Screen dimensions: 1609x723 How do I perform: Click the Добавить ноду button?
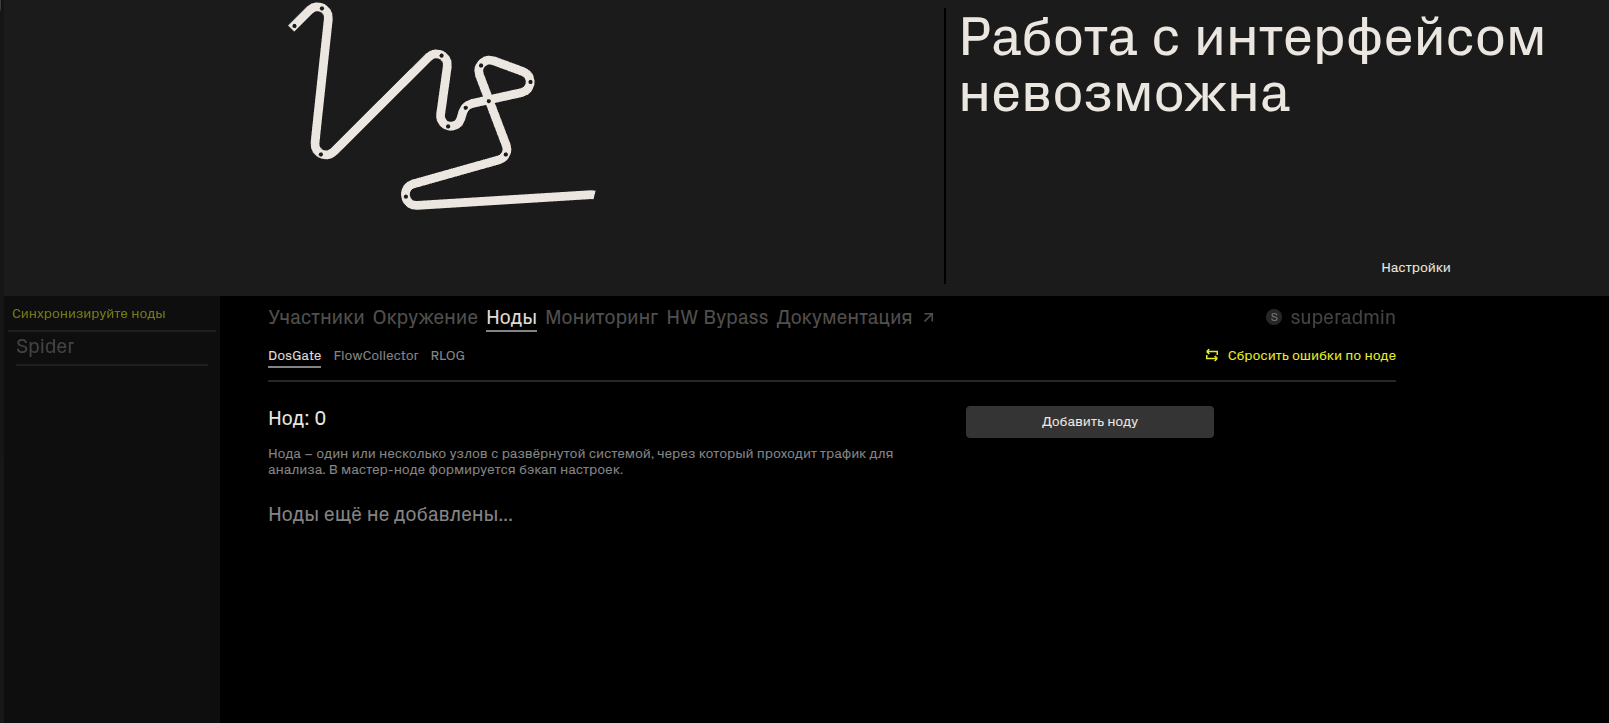click(x=1089, y=422)
